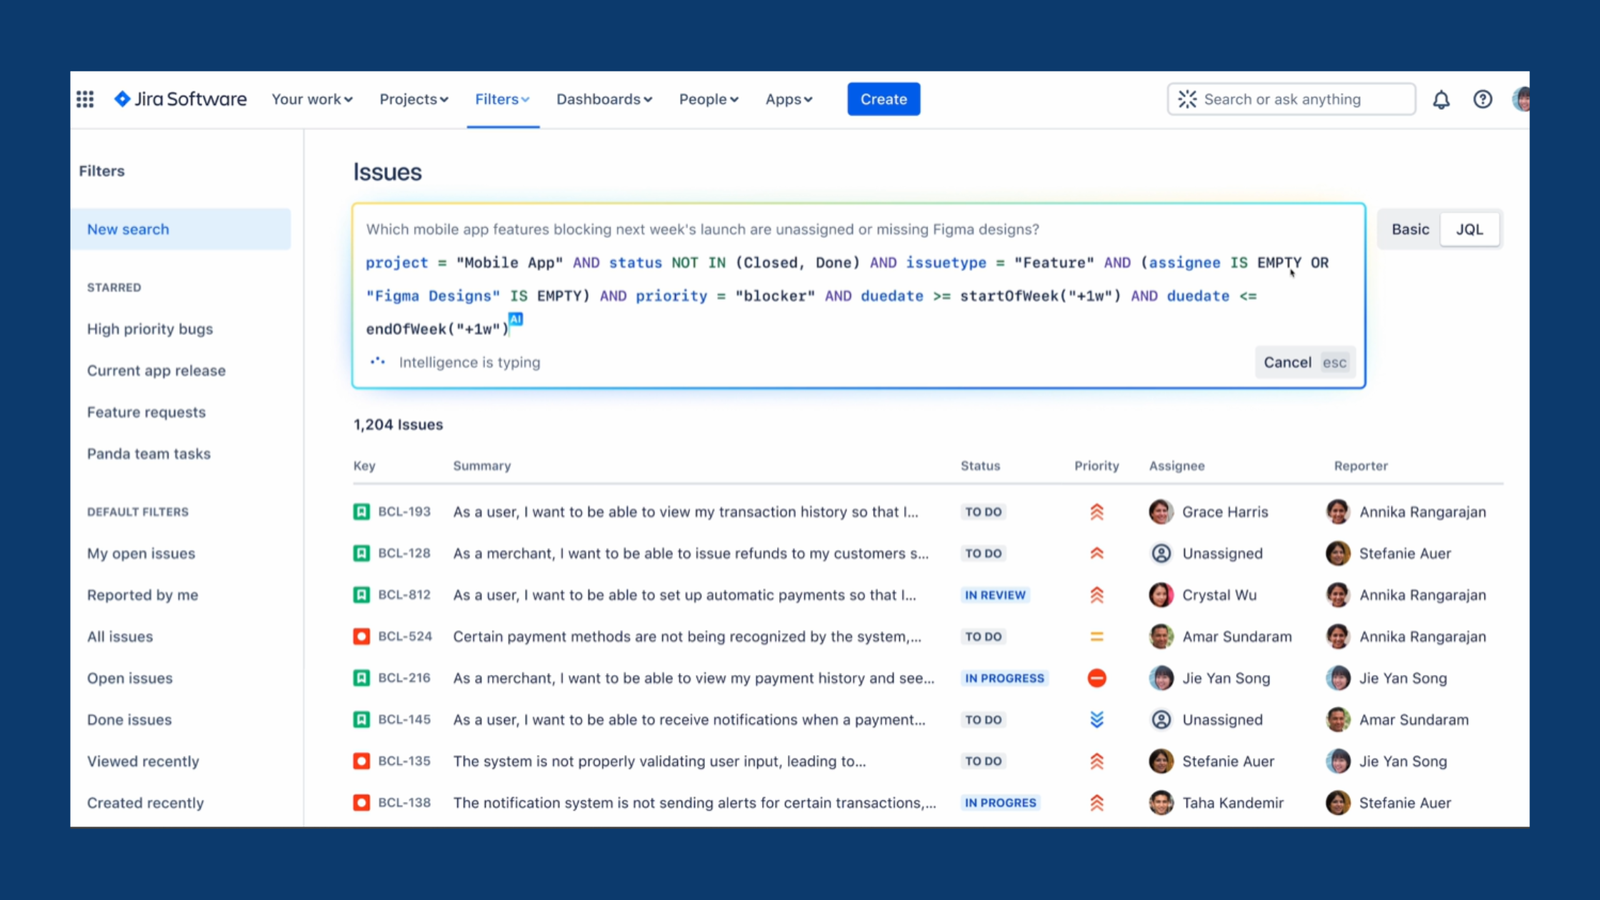The width and height of the screenshot is (1600, 900).
Task: Expand the Your work dropdown
Action: click(x=312, y=99)
